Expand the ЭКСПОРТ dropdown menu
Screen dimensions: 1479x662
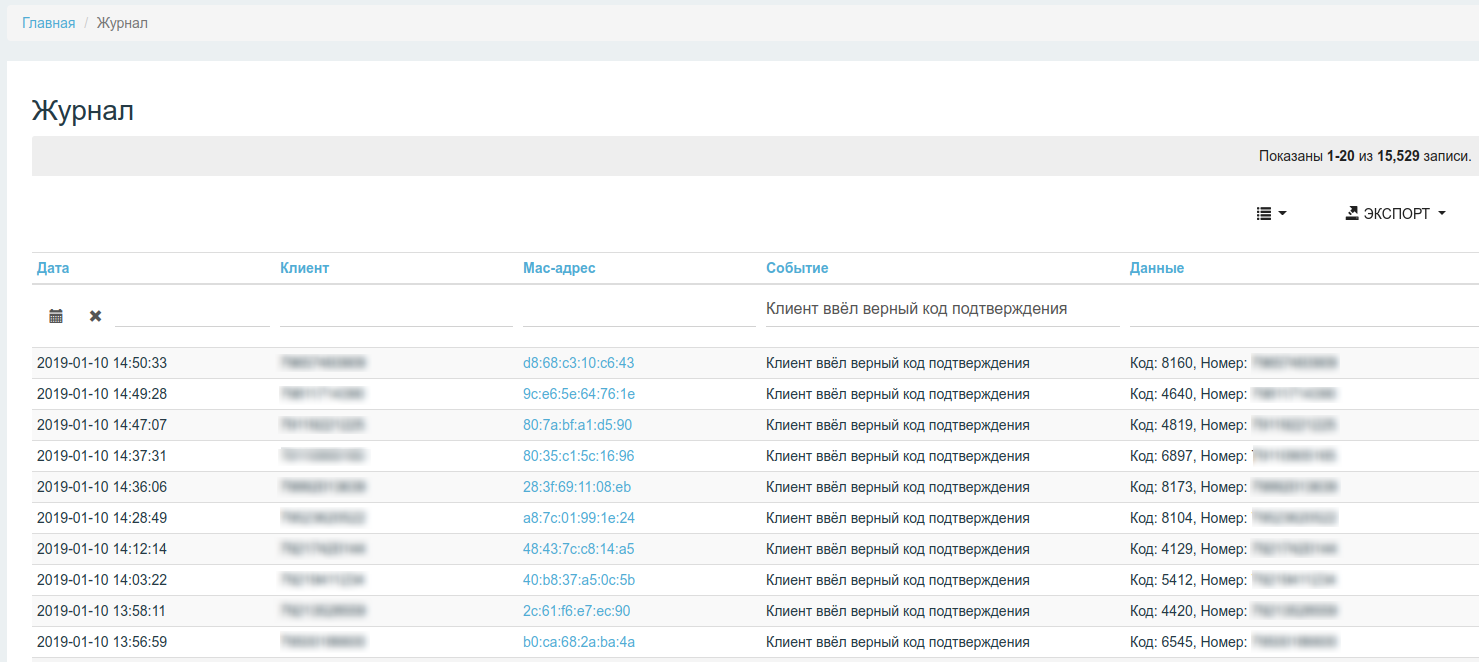point(1396,213)
